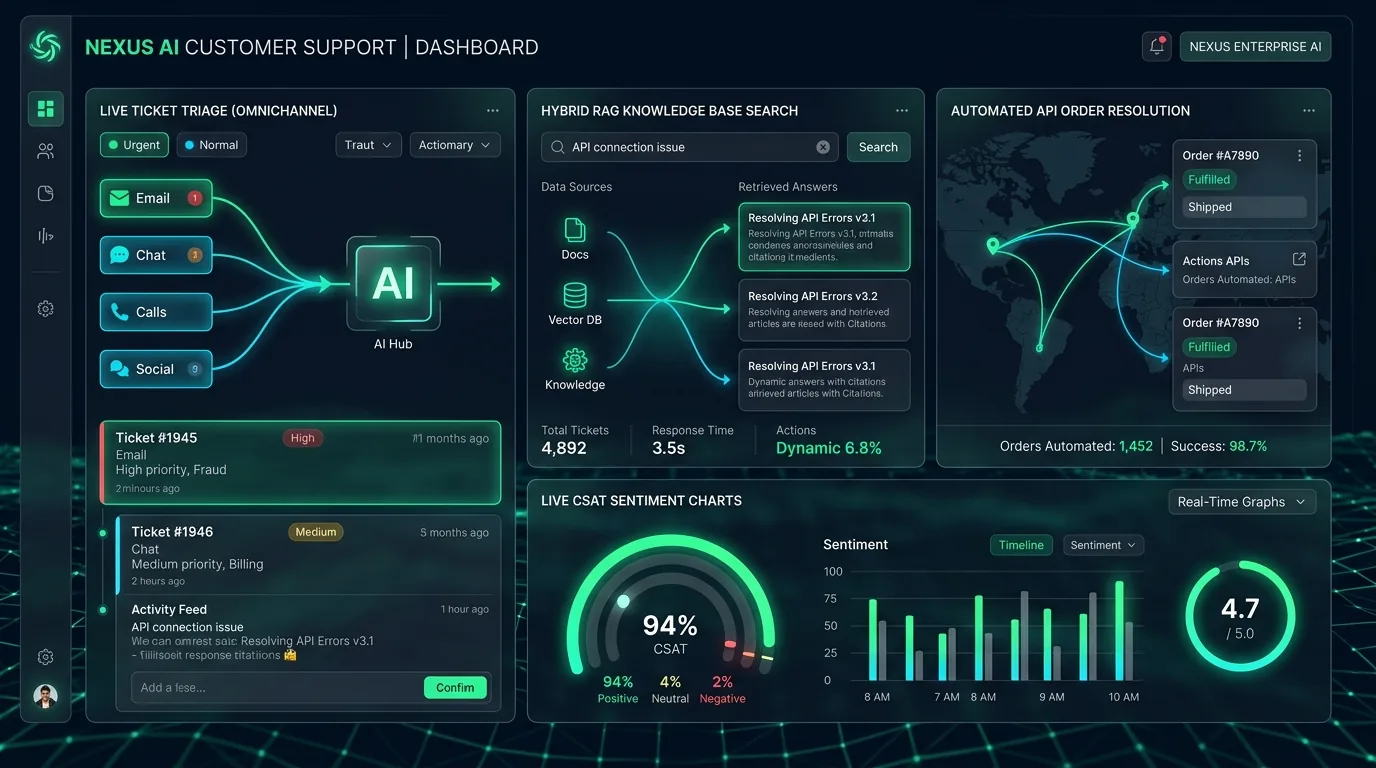Open Resolving API Errors v3.2 answer

[824, 310]
